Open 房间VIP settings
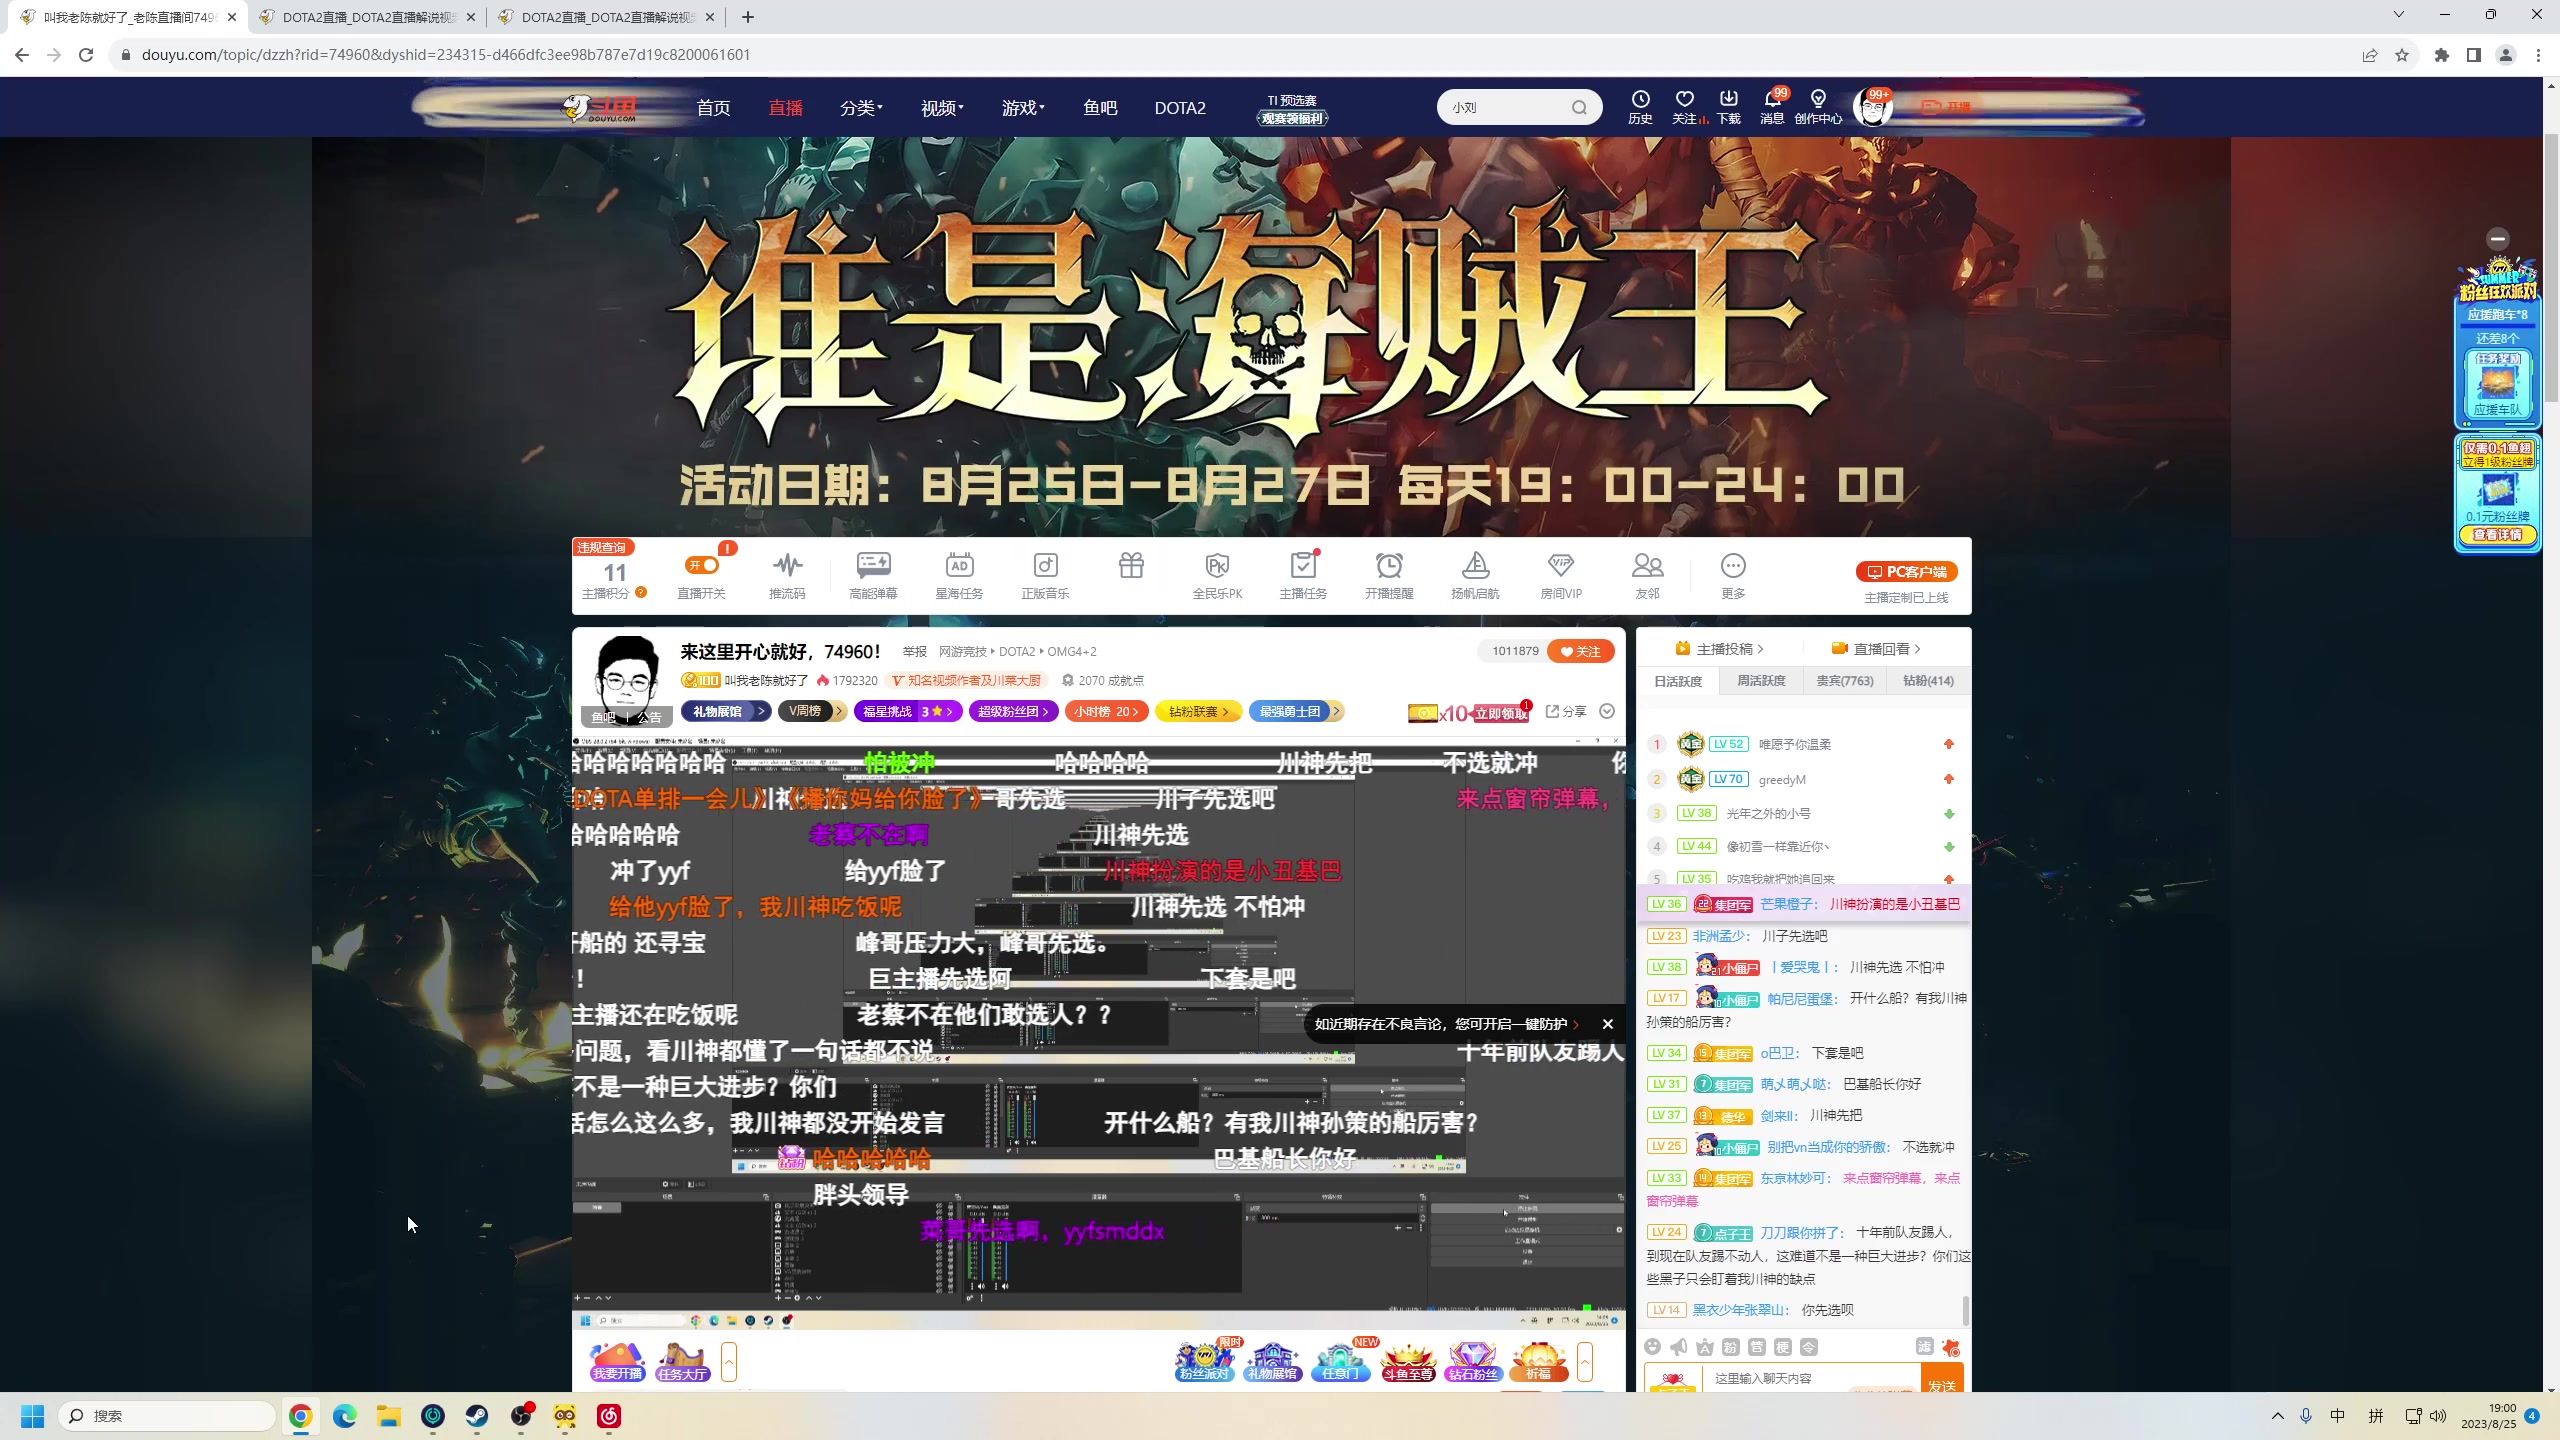2560x1440 pixels. (x=1561, y=575)
